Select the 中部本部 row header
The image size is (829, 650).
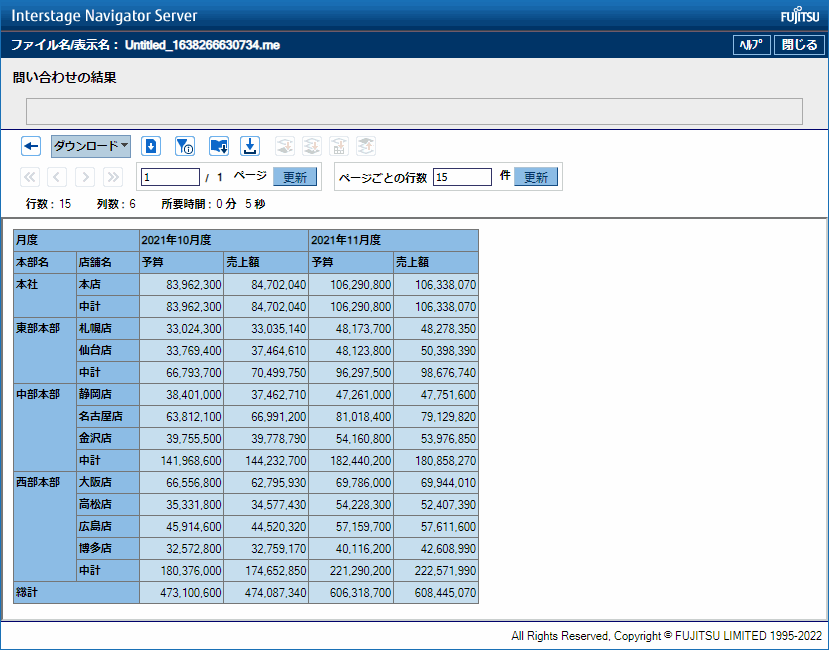pos(45,427)
